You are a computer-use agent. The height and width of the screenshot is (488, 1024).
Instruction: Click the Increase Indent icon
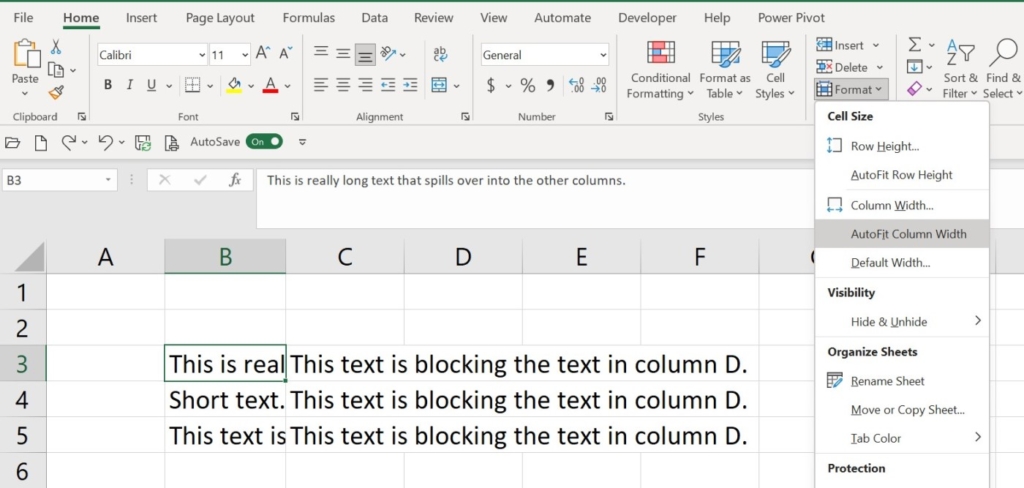(410, 86)
